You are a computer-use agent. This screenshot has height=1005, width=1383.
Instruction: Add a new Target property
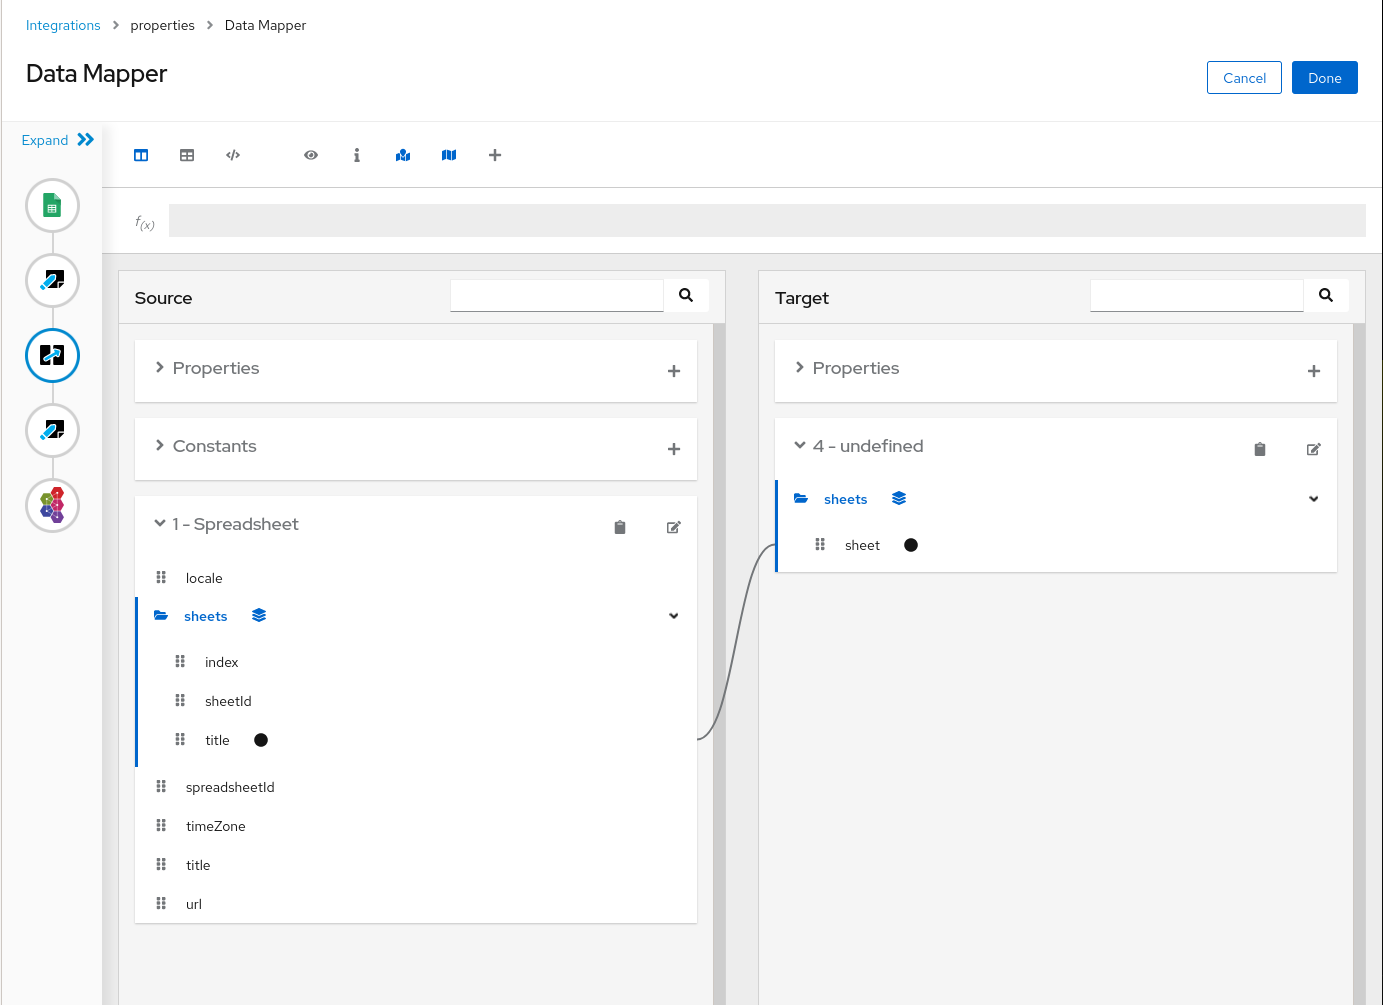coord(1314,371)
